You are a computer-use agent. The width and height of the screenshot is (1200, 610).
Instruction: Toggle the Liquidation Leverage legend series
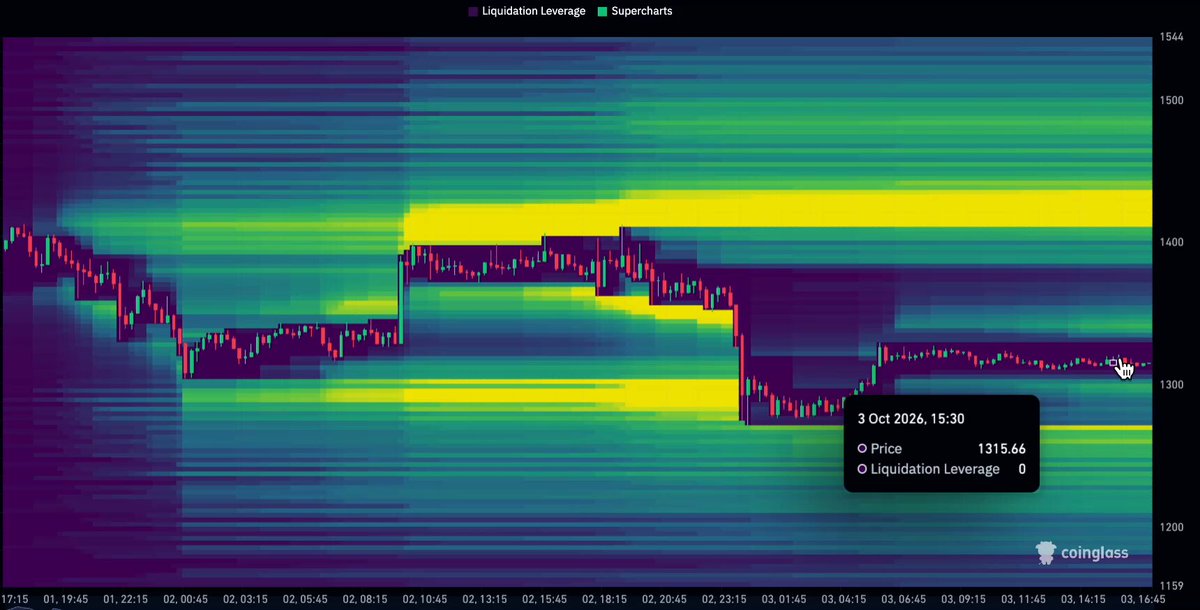(526, 11)
